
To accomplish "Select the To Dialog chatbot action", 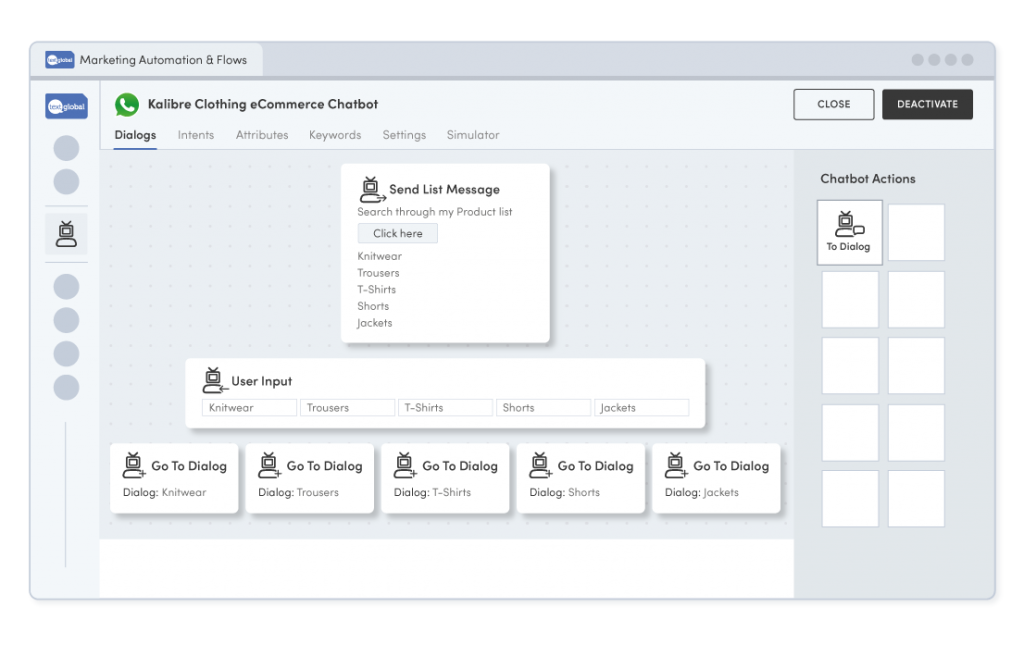I will pyautogui.click(x=849, y=233).
